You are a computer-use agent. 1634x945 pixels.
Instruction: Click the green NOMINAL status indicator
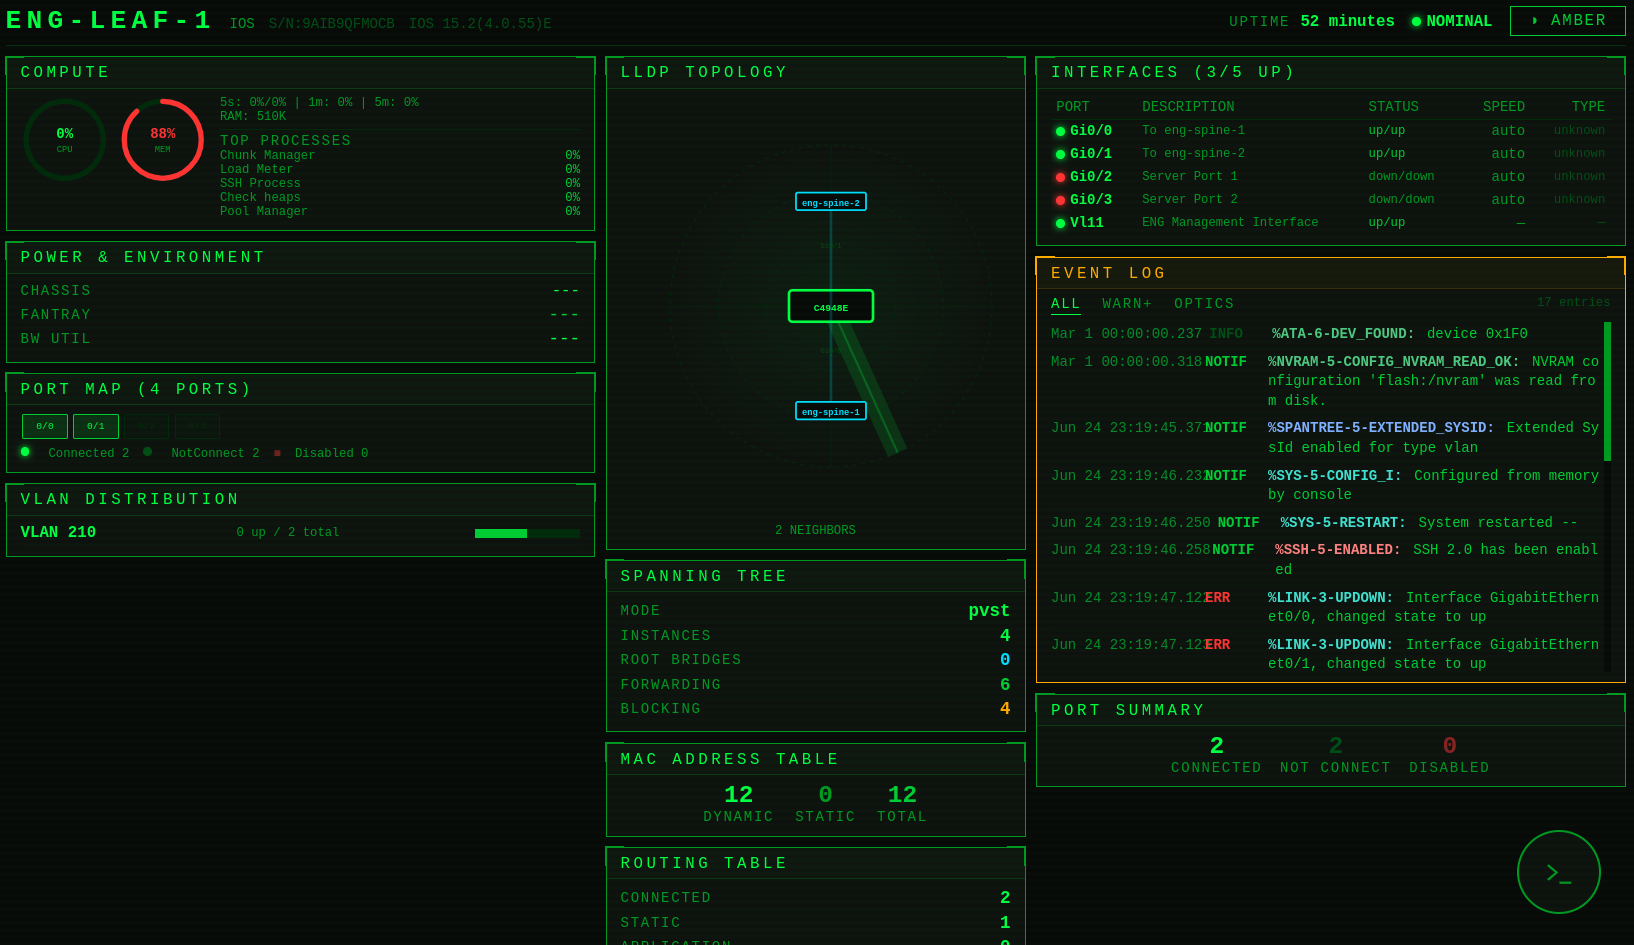click(1451, 21)
